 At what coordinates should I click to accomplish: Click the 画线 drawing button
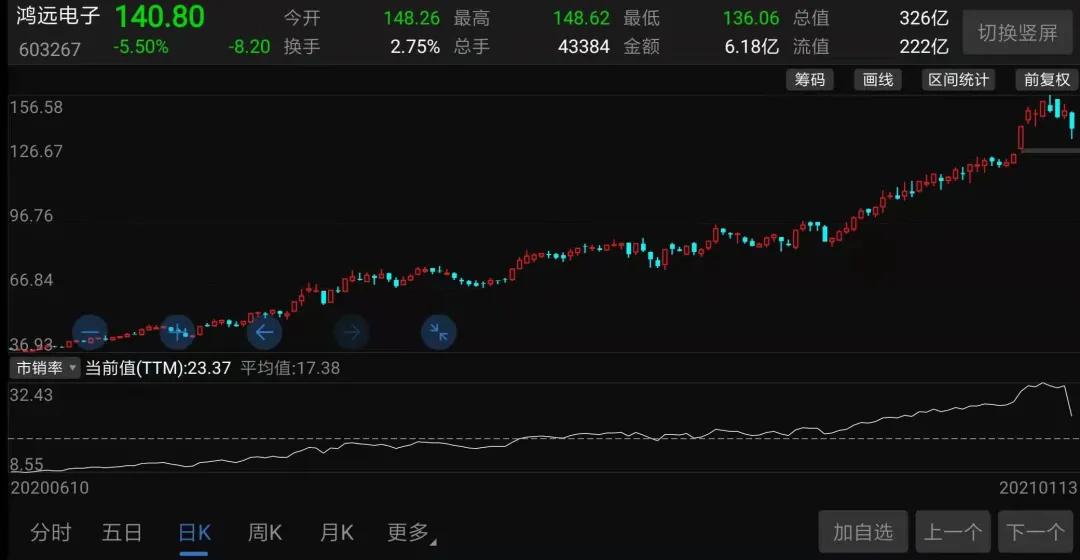click(x=878, y=80)
